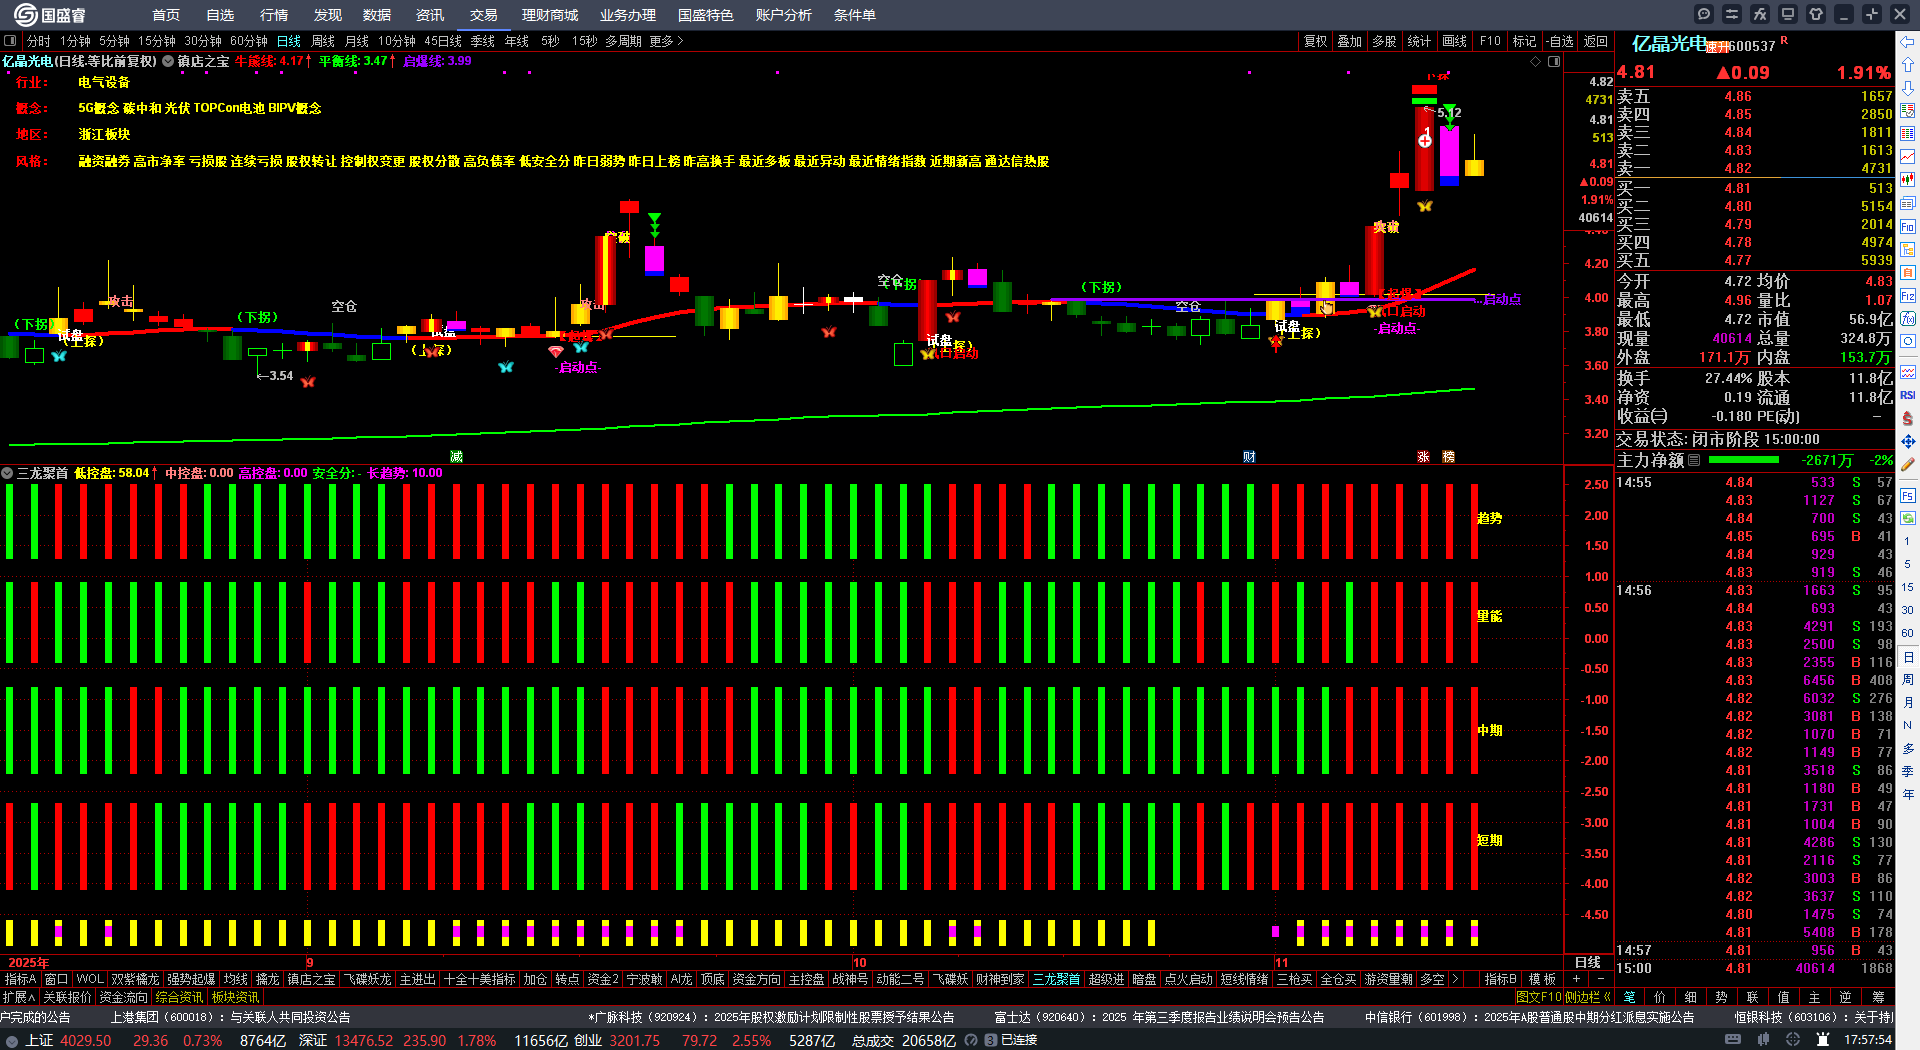Image resolution: width=1920 pixels, height=1050 pixels.
Task: Expand the 扩展 panel at bottom left
Action: [x=18, y=997]
